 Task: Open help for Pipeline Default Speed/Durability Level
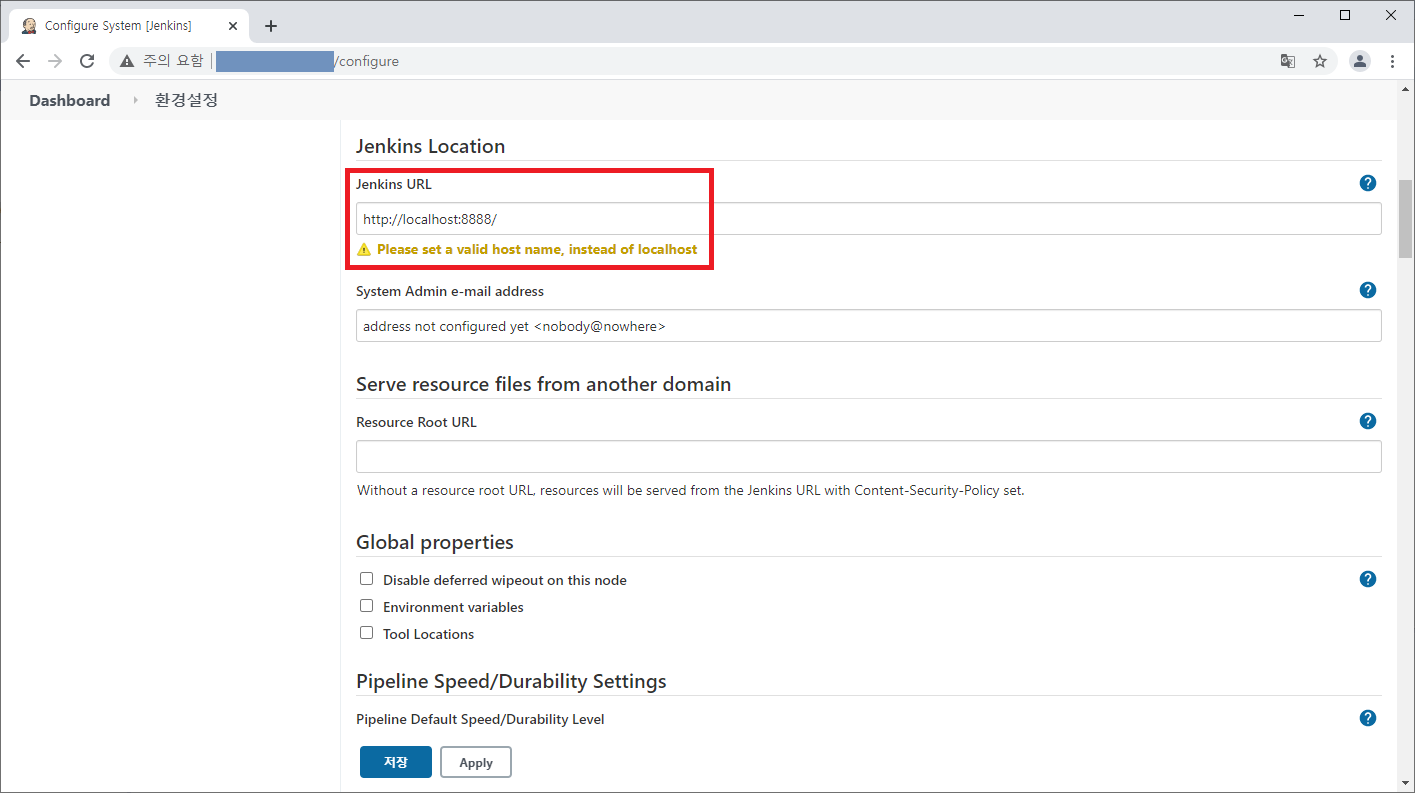[x=1368, y=718]
